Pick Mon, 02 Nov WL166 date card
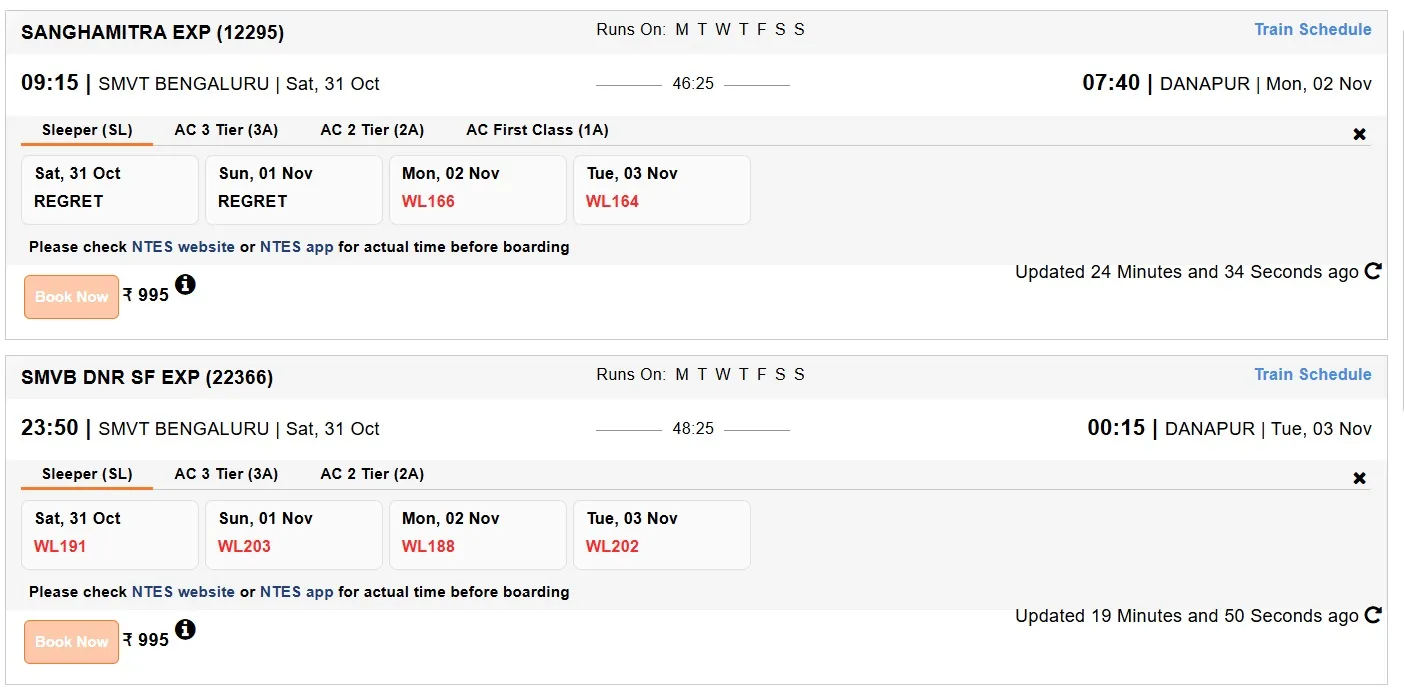 tap(478, 190)
